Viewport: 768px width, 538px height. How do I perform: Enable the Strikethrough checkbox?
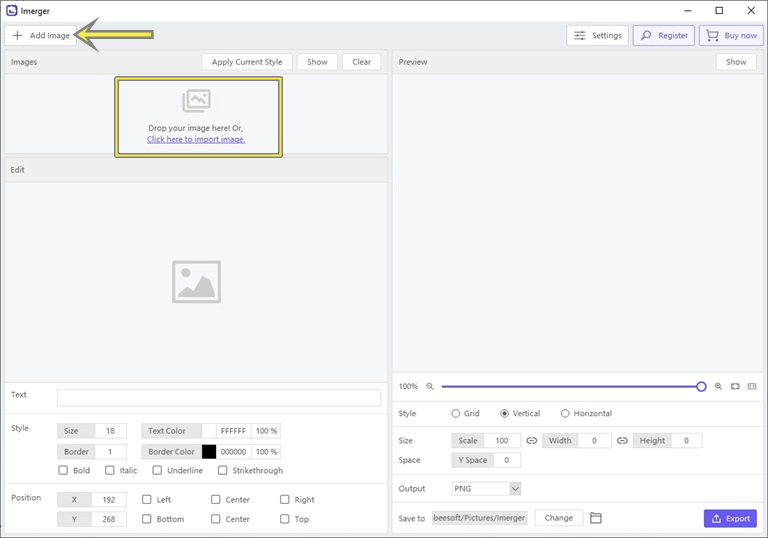(x=222, y=470)
